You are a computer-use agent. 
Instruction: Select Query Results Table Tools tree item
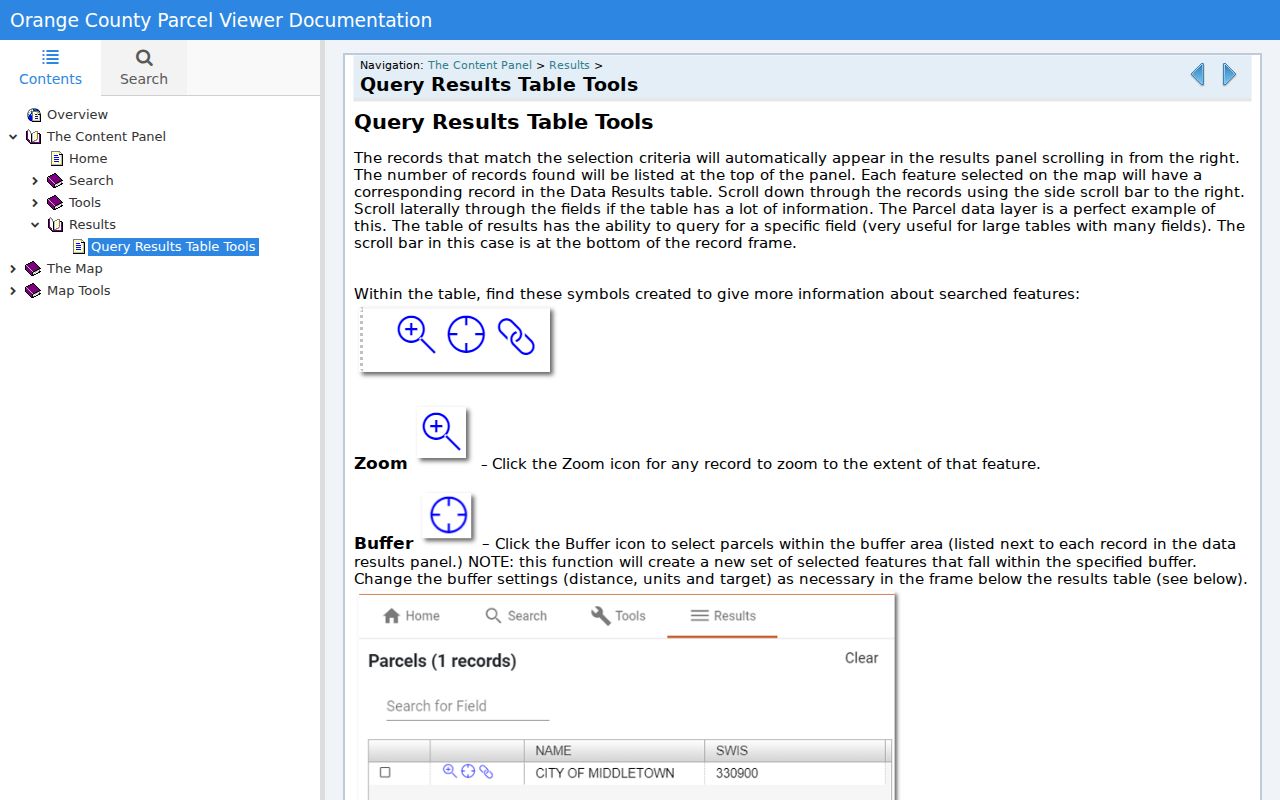173,246
